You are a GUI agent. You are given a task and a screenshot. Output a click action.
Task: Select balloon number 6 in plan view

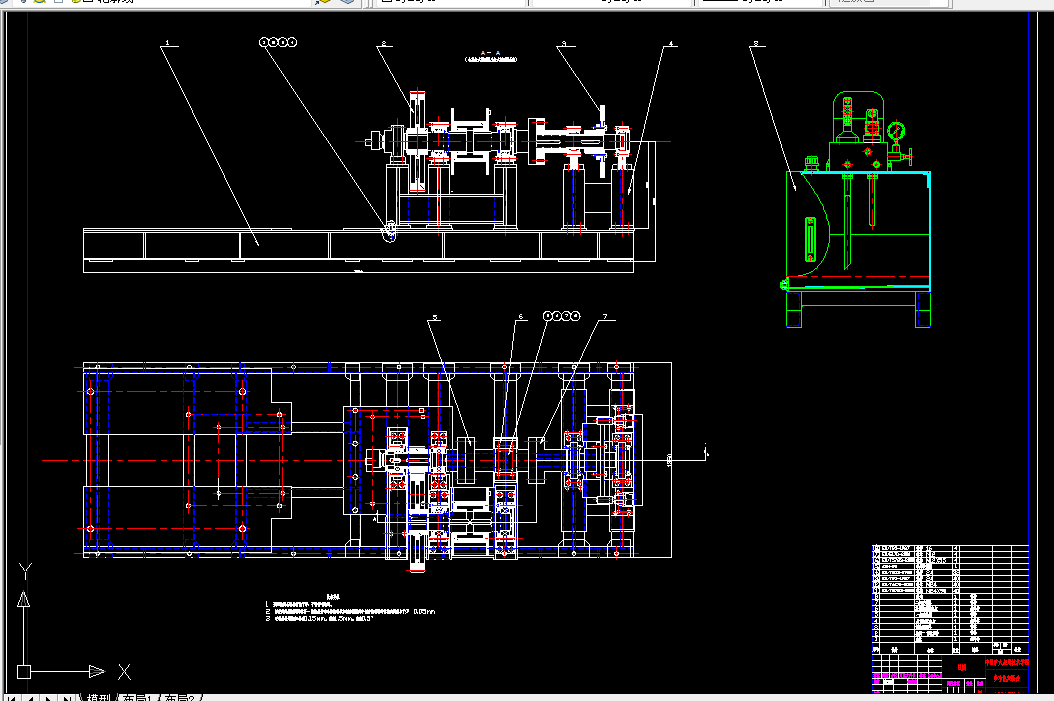point(520,317)
